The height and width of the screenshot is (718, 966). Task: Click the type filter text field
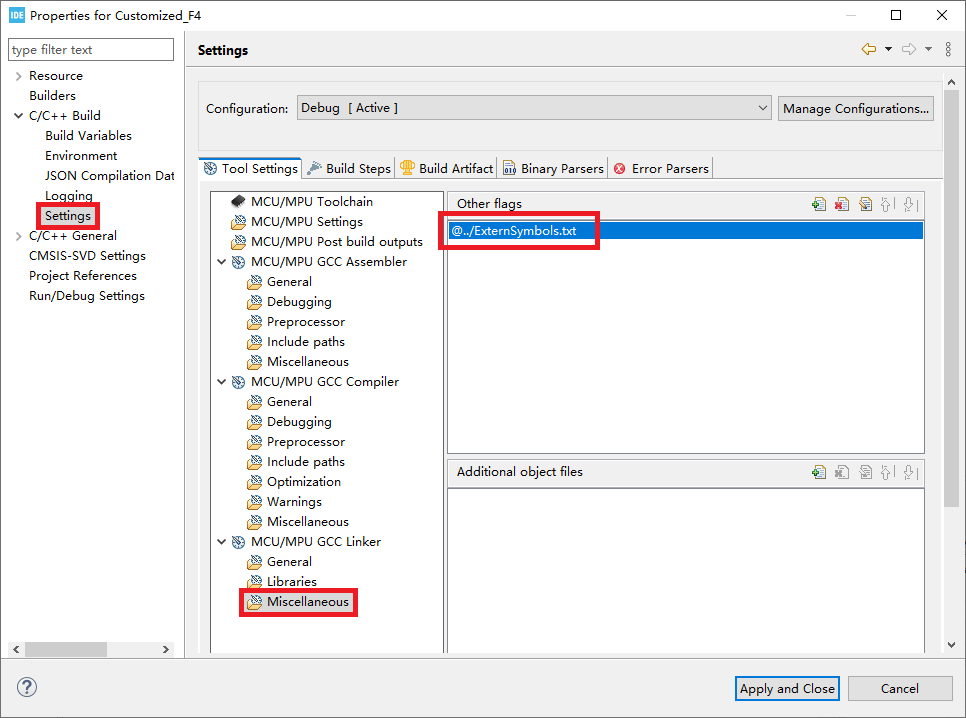coord(90,50)
